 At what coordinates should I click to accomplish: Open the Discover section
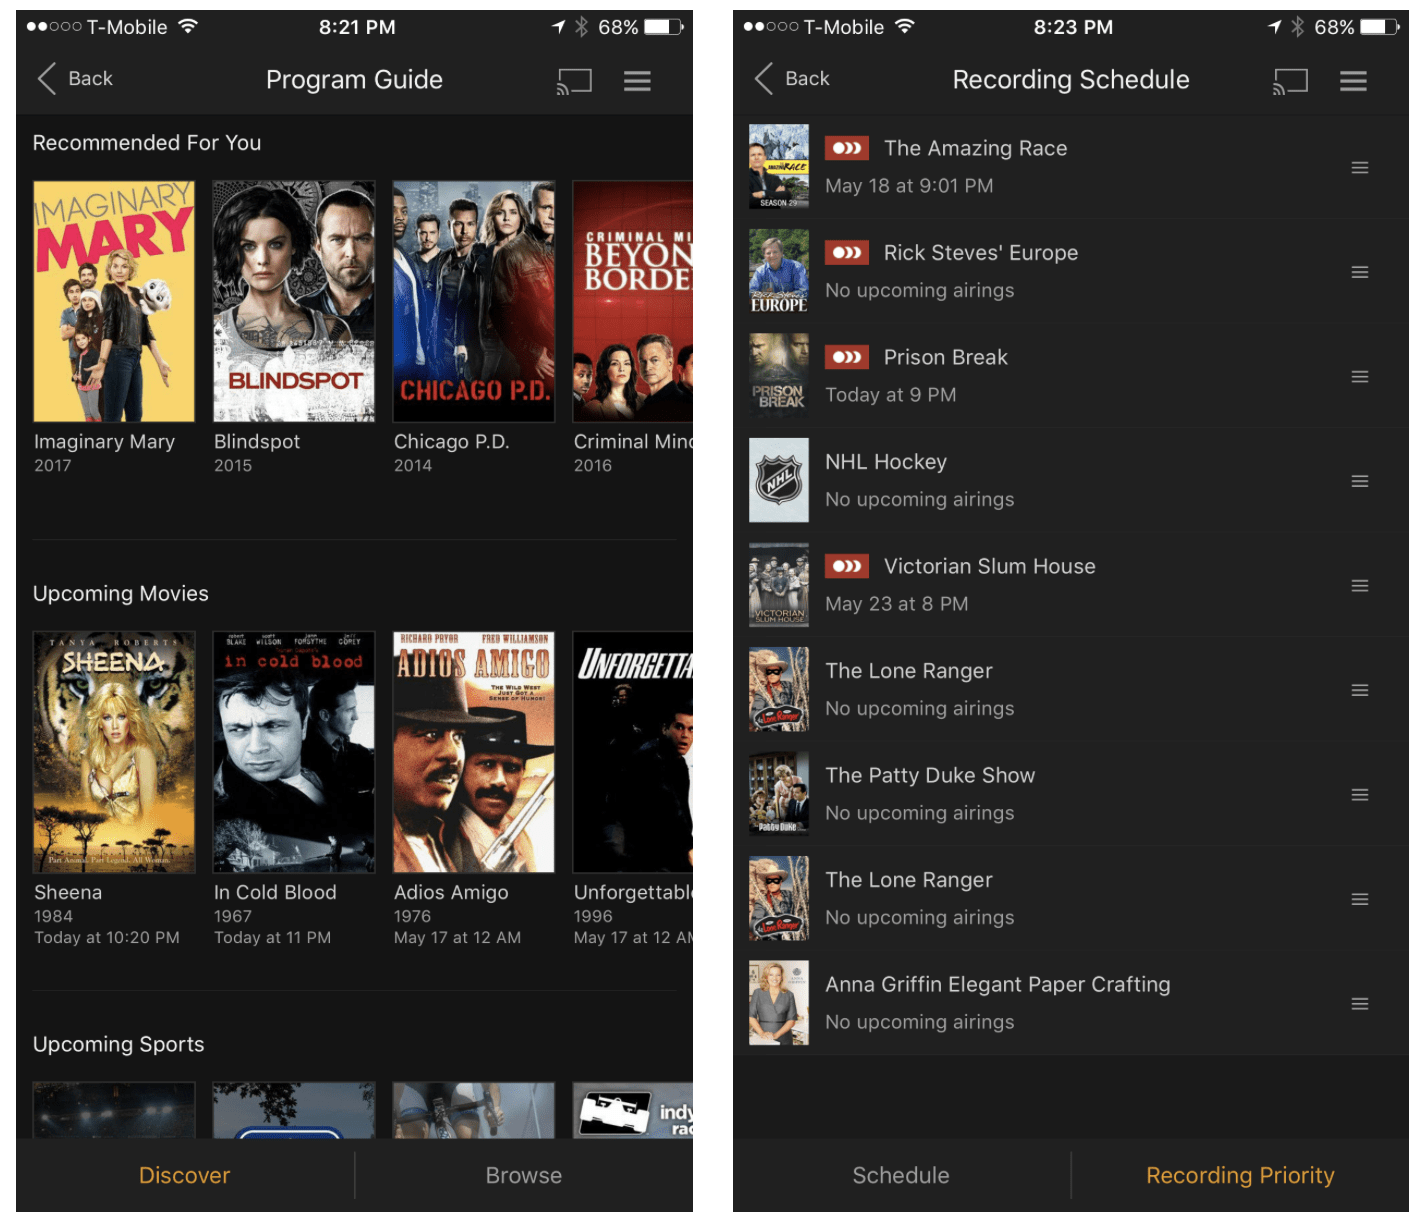point(184,1175)
